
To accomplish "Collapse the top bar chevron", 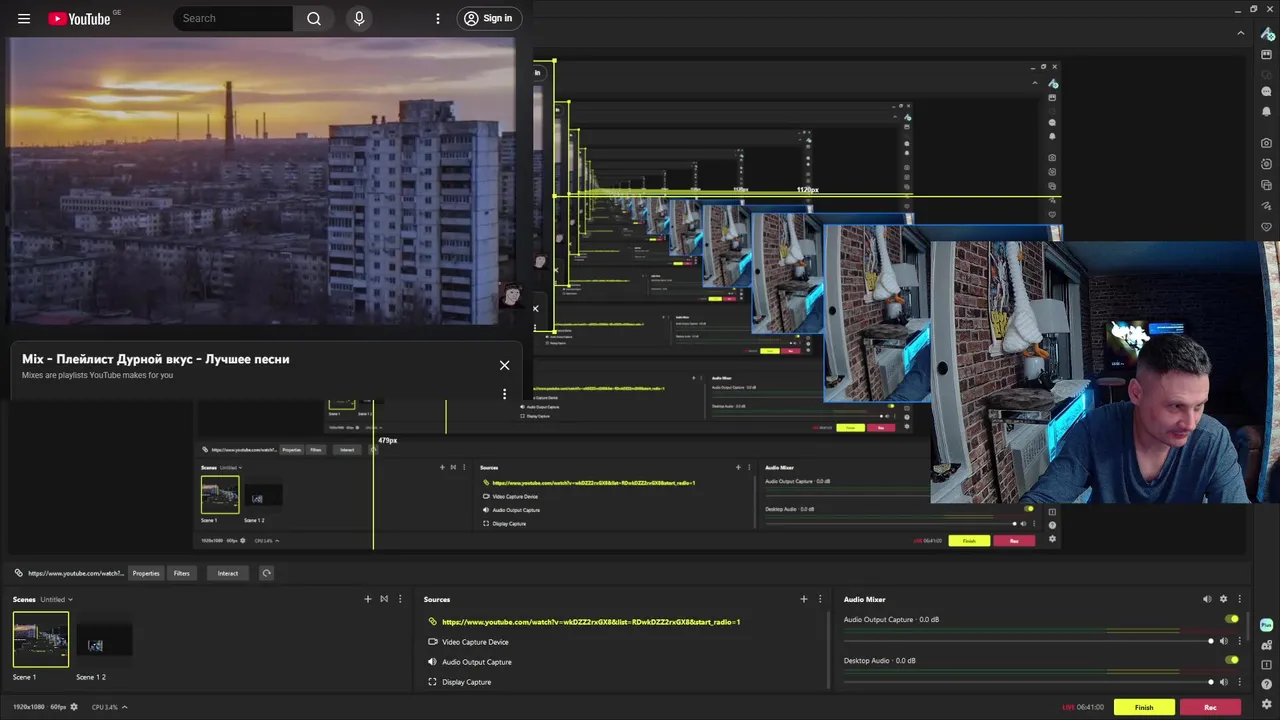I will click(1241, 33).
